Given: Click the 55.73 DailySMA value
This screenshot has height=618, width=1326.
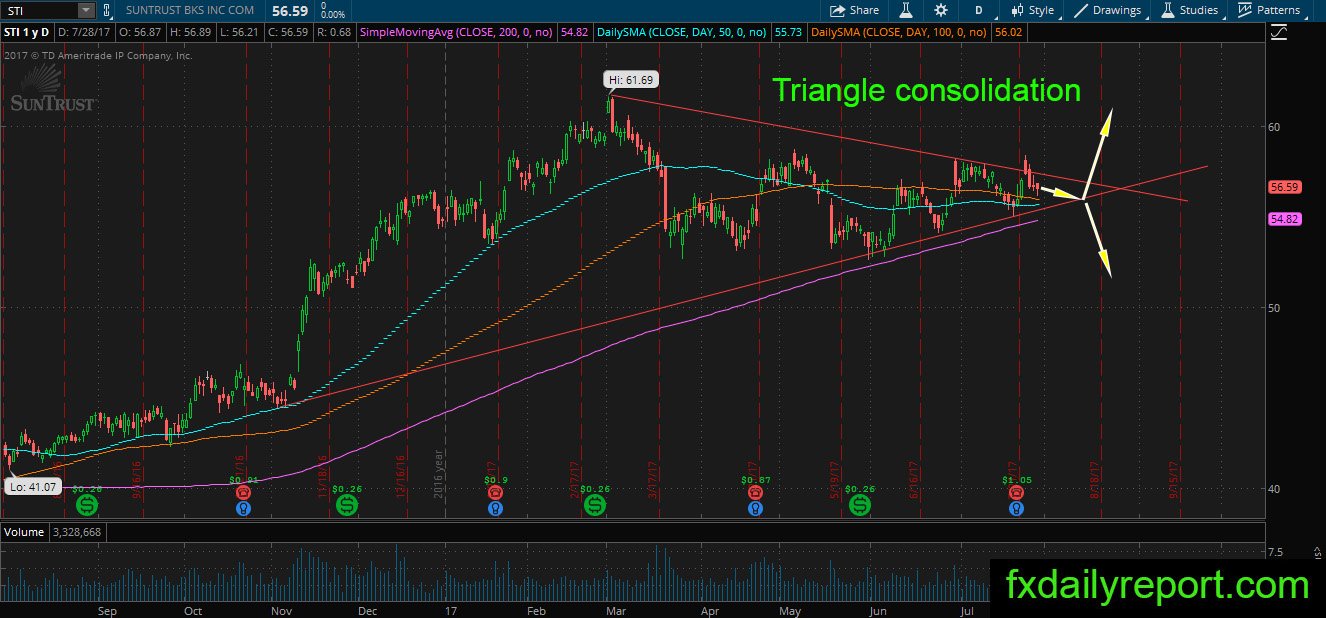Looking at the screenshot, I should click(x=790, y=33).
